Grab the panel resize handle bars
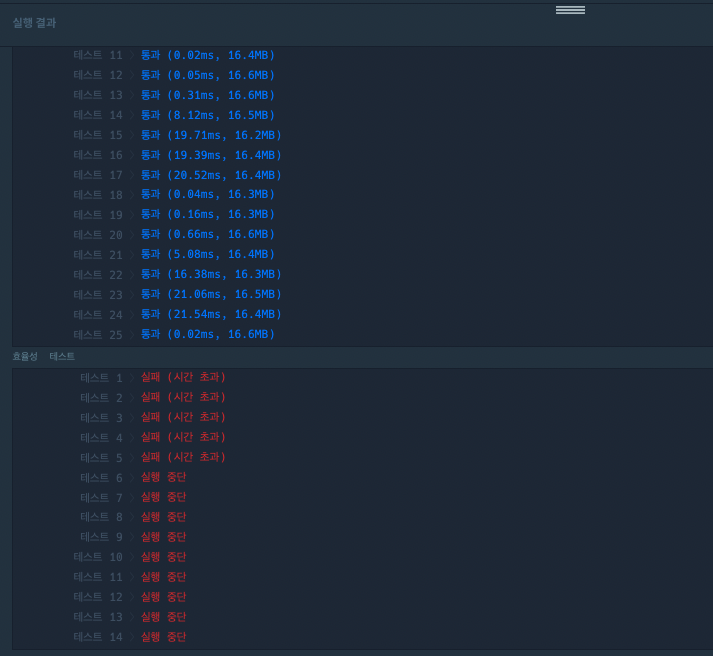Screen dimensions: 713x656 click(570, 10)
